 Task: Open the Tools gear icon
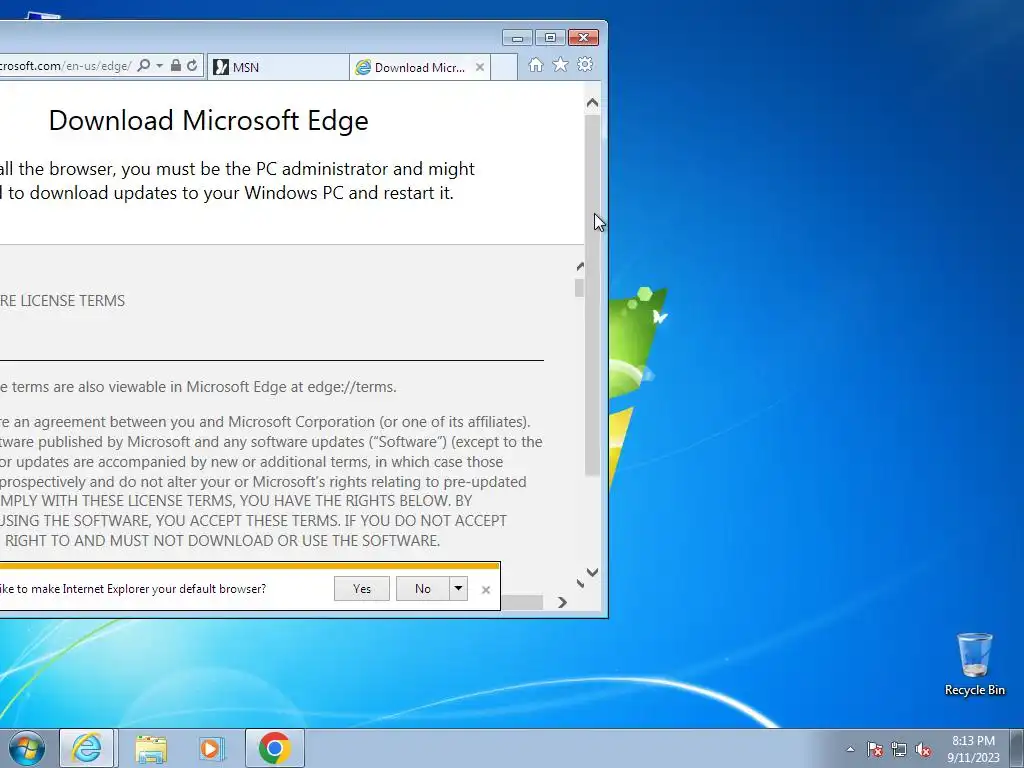585,64
